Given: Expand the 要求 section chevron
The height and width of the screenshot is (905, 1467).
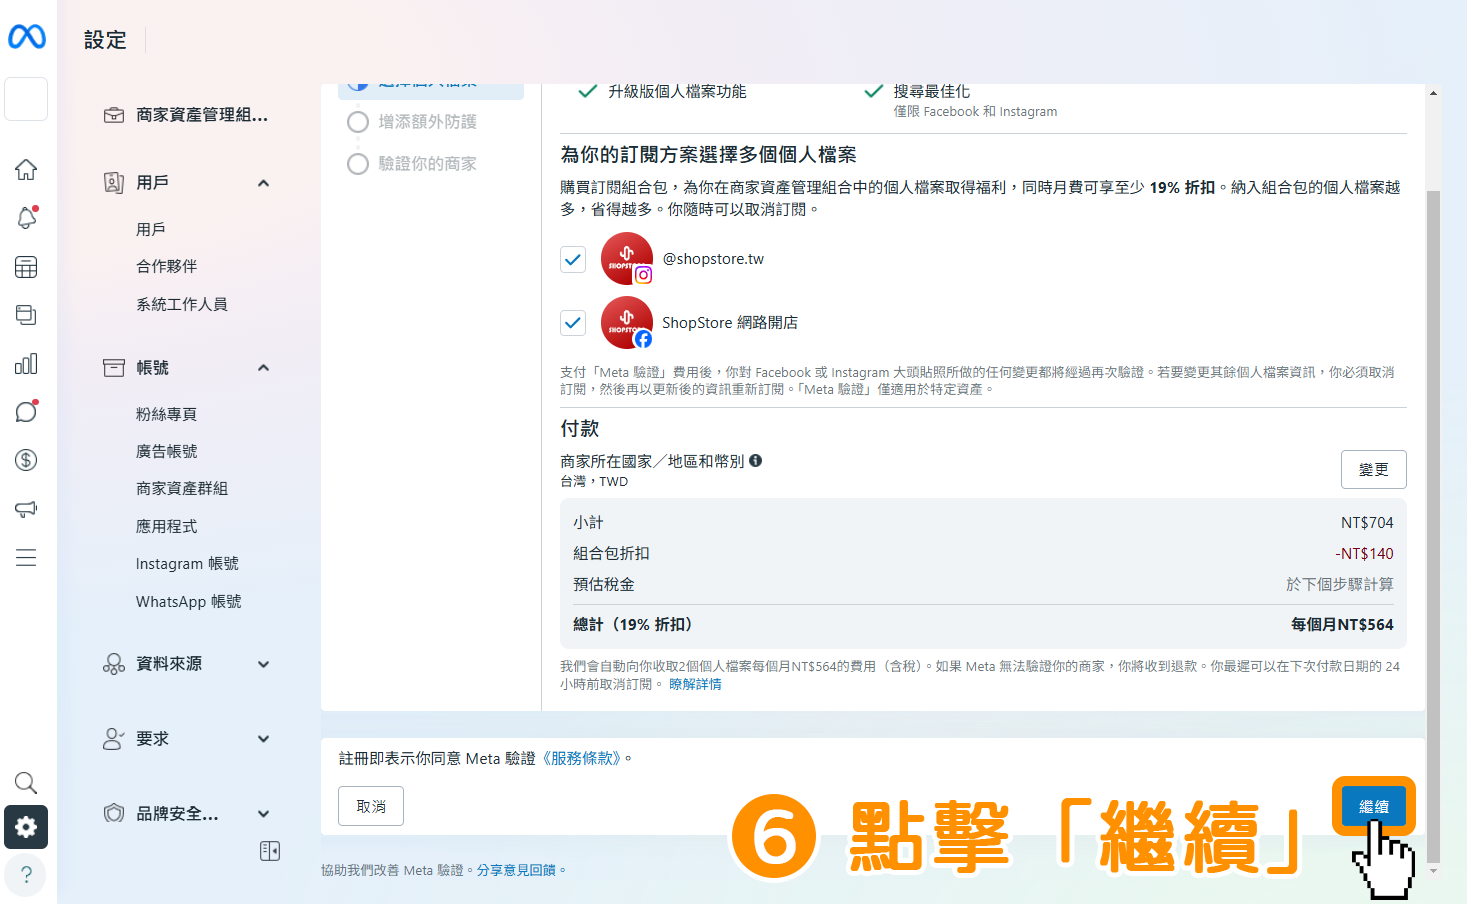Looking at the screenshot, I should click(x=263, y=739).
